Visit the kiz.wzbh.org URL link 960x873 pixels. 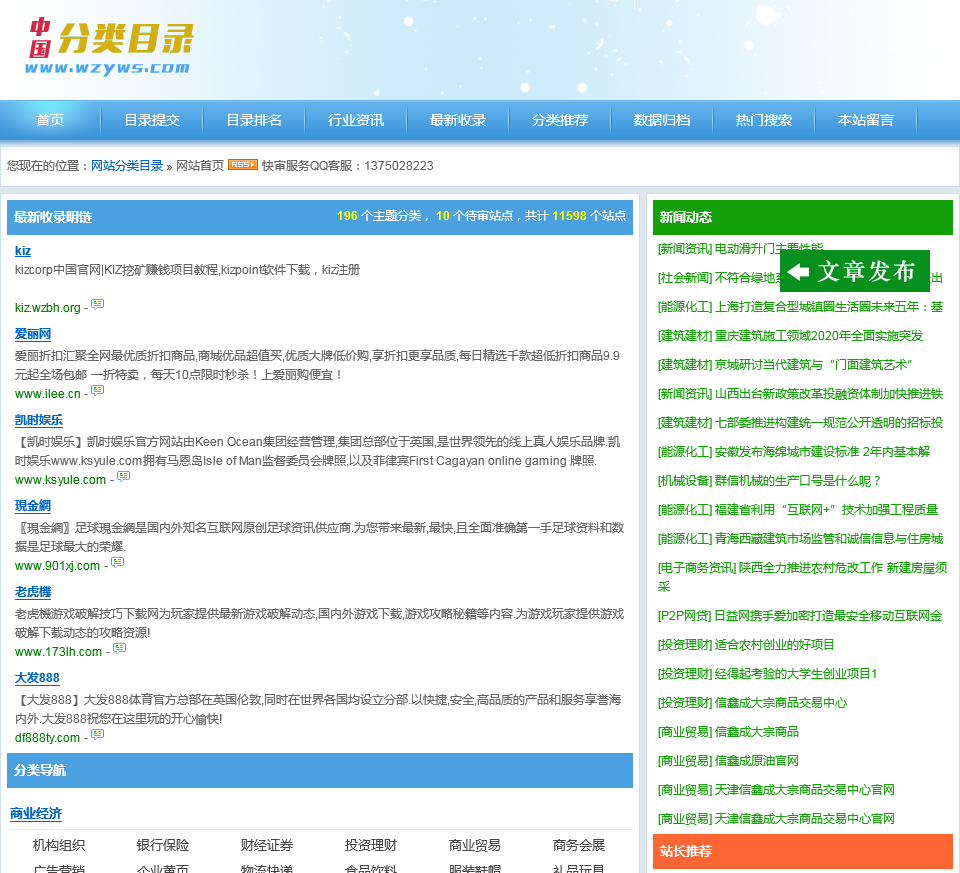[48, 307]
